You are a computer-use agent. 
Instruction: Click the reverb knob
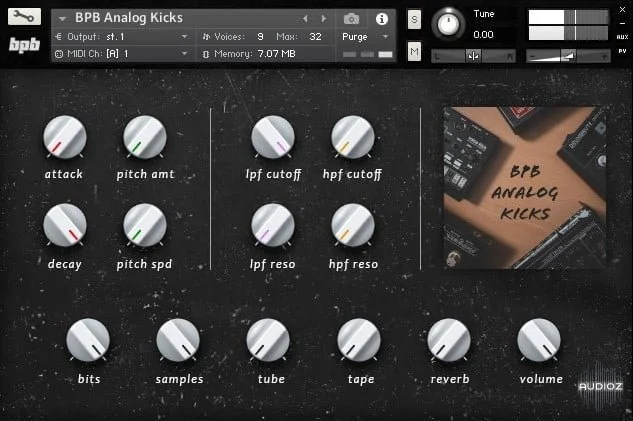(449, 340)
